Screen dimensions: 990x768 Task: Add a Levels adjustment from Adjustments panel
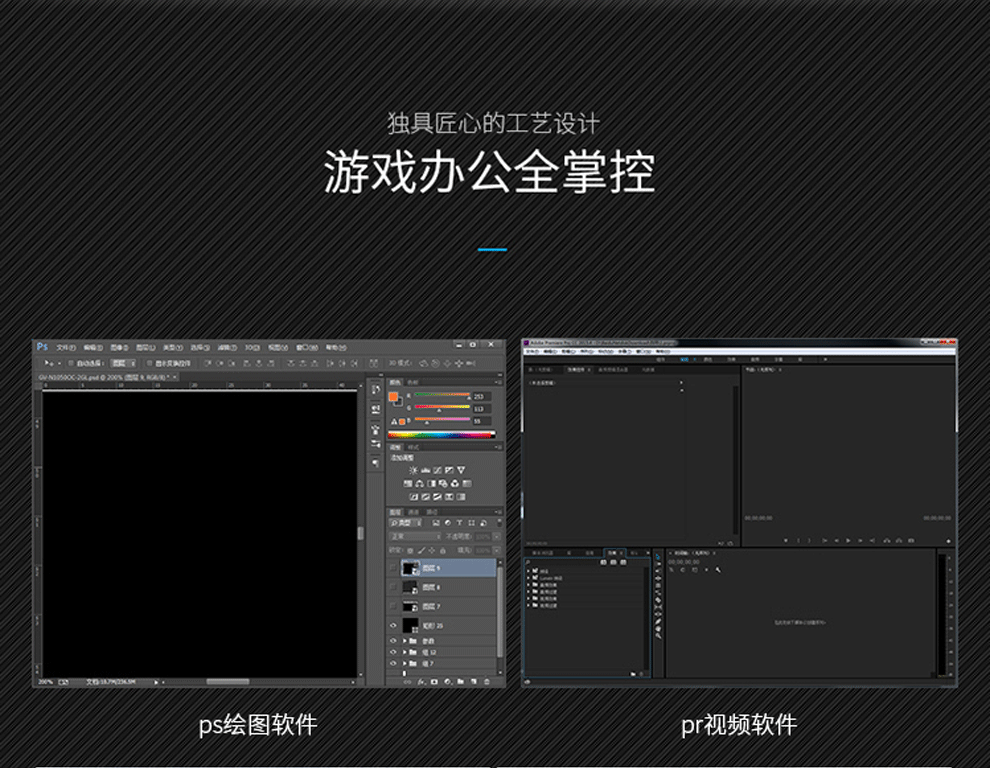pos(426,471)
